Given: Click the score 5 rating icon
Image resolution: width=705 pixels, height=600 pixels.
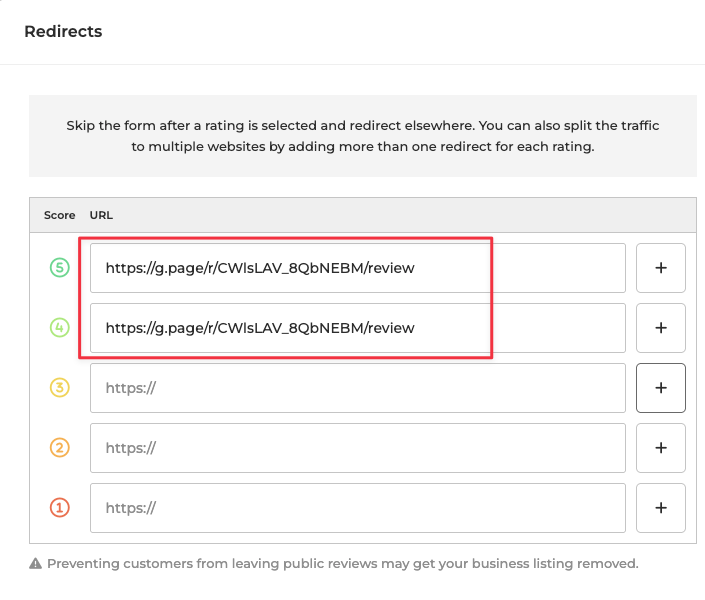Looking at the screenshot, I should [59, 268].
